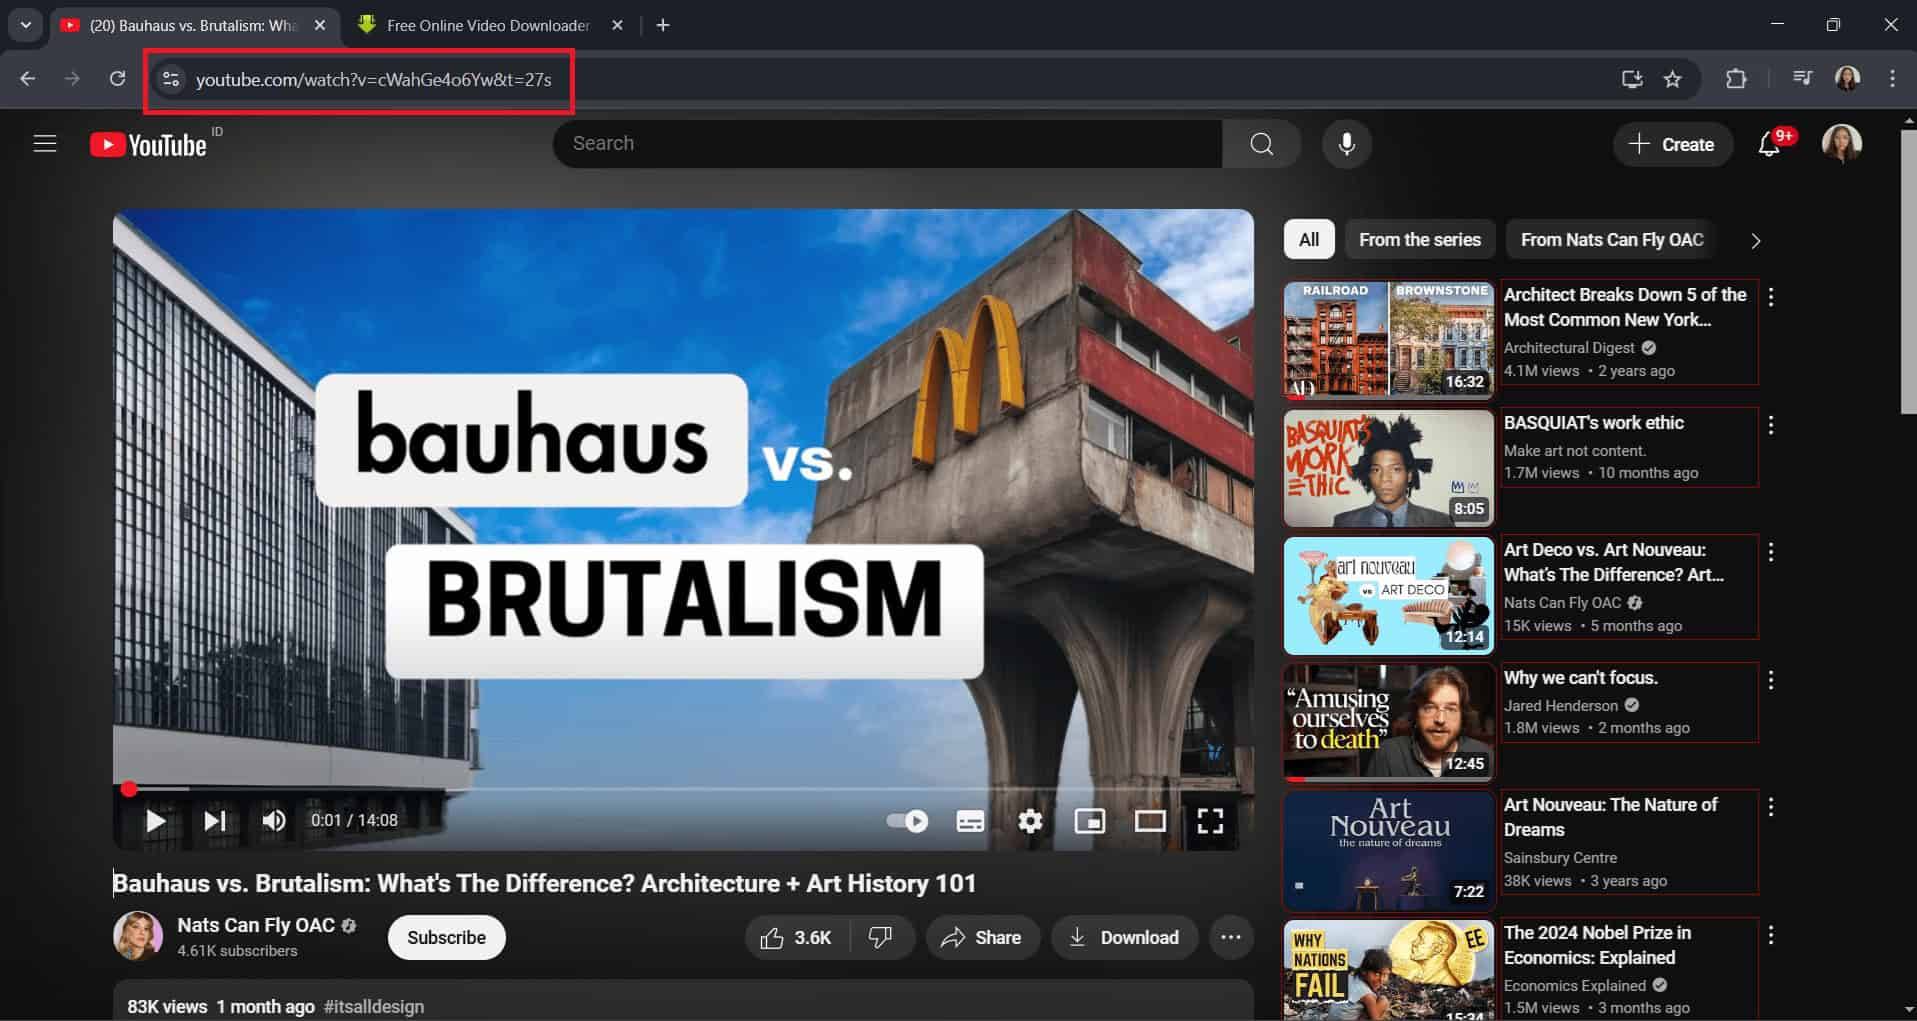The image size is (1917, 1021).
Task: Play the video
Action: tap(155, 821)
